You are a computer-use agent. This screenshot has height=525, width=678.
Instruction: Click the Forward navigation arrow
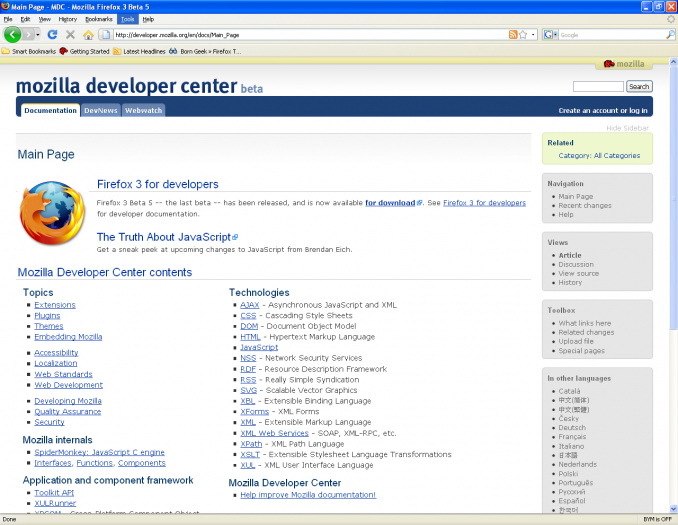tap(29, 35)
